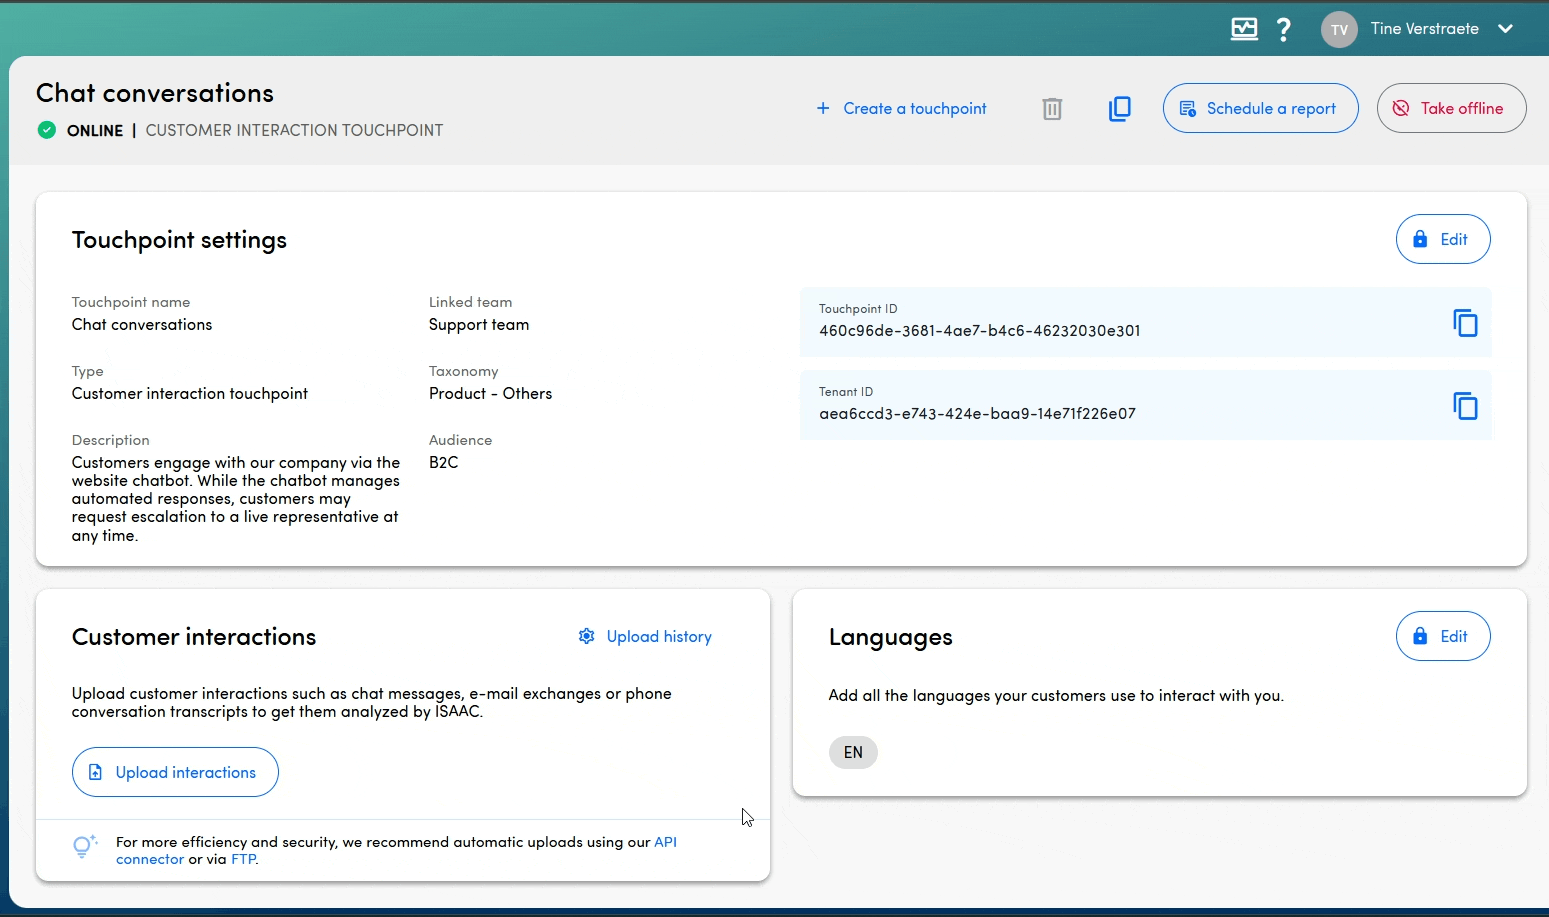This screenshot has width=1549, height=917.
Task: Delete the touchpoint with trash icon
Action: [1052, 108]
